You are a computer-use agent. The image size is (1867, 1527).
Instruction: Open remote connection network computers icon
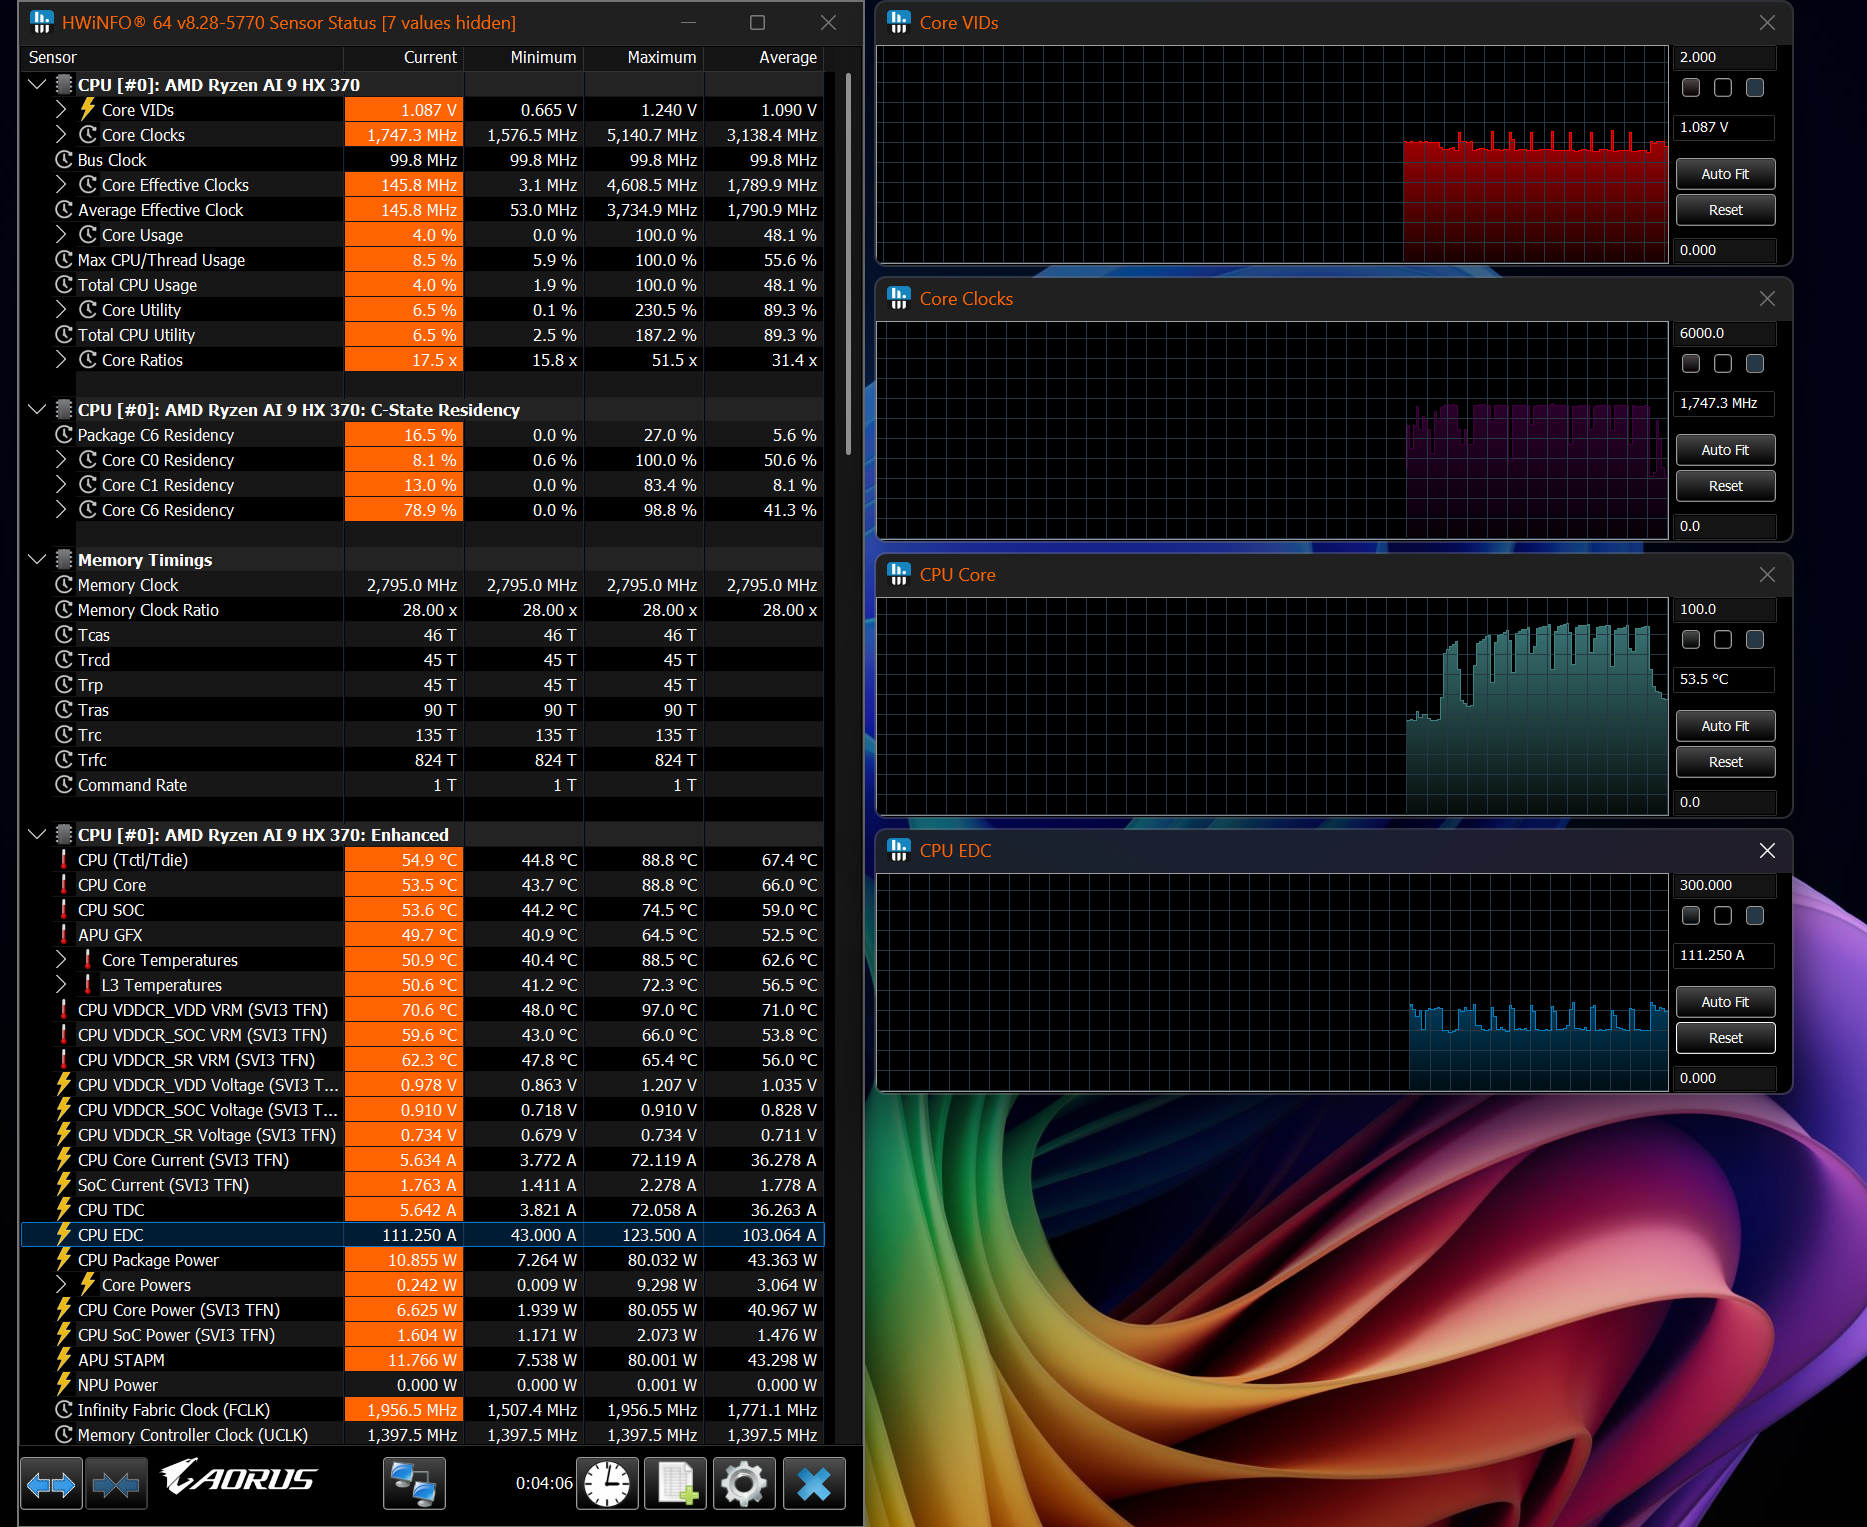414,1484
